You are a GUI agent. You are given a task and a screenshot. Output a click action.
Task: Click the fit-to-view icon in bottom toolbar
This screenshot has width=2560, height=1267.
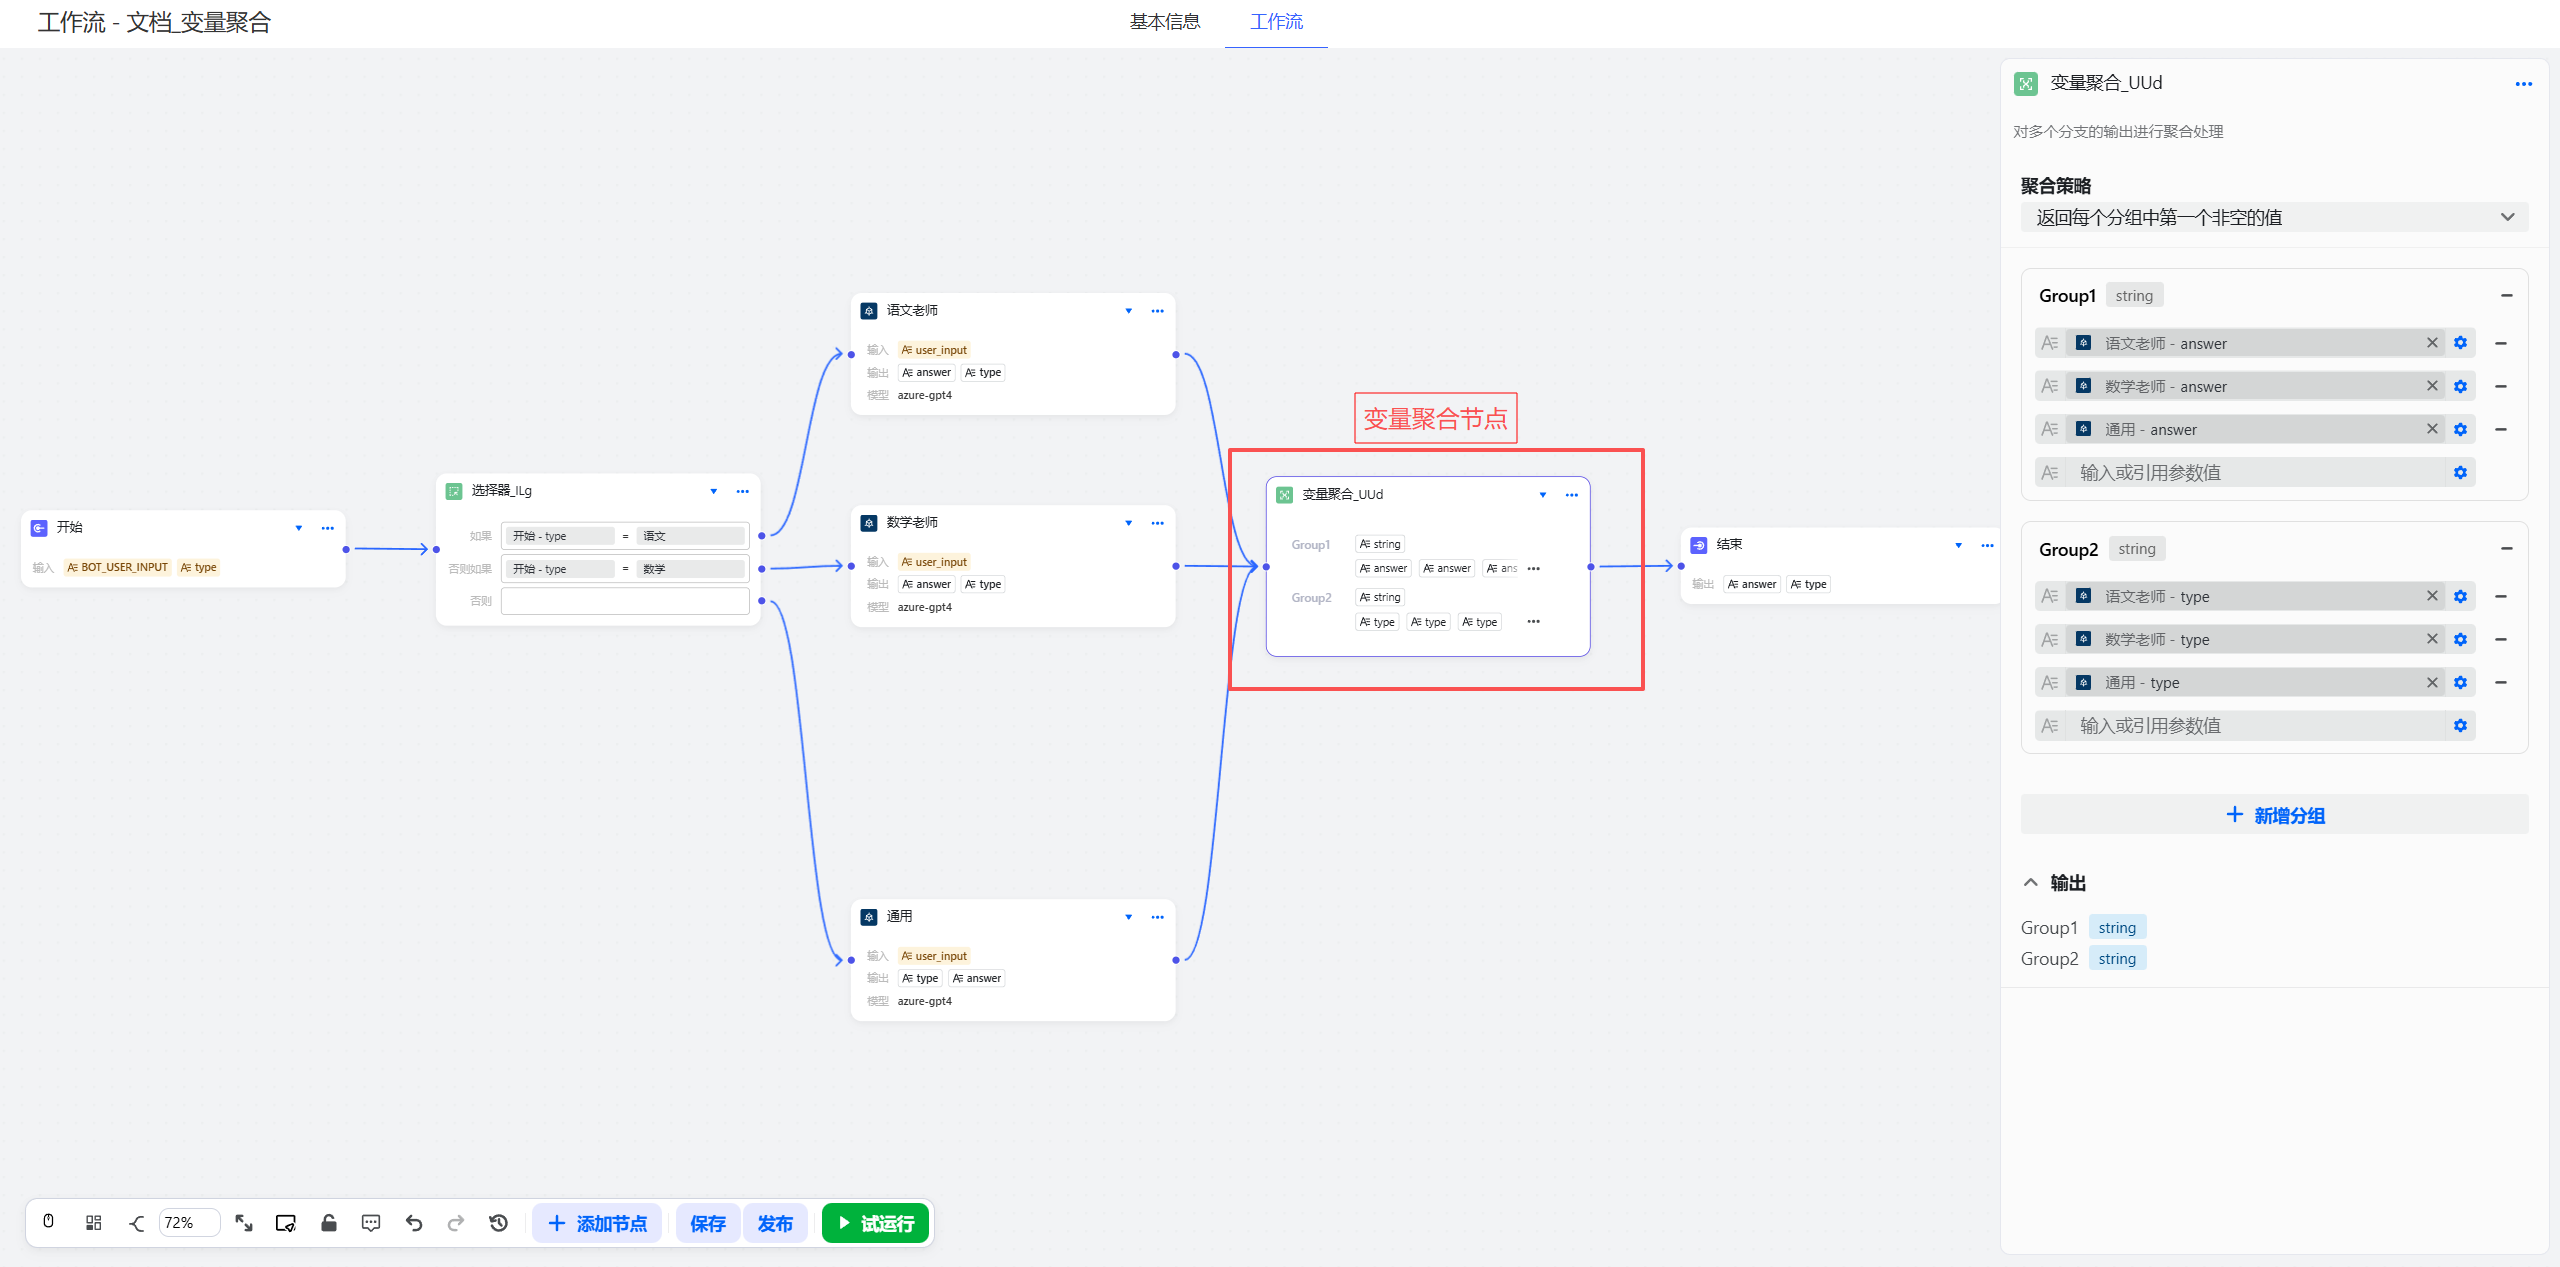tap(244, 1222)
